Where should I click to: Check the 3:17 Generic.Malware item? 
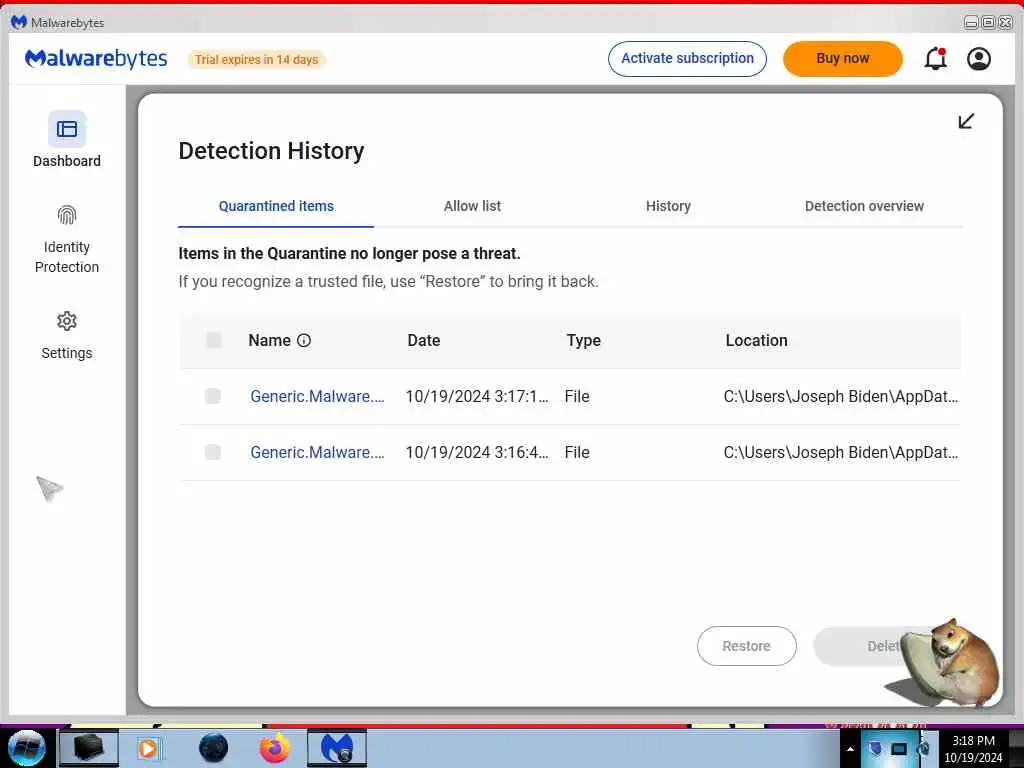213,396
